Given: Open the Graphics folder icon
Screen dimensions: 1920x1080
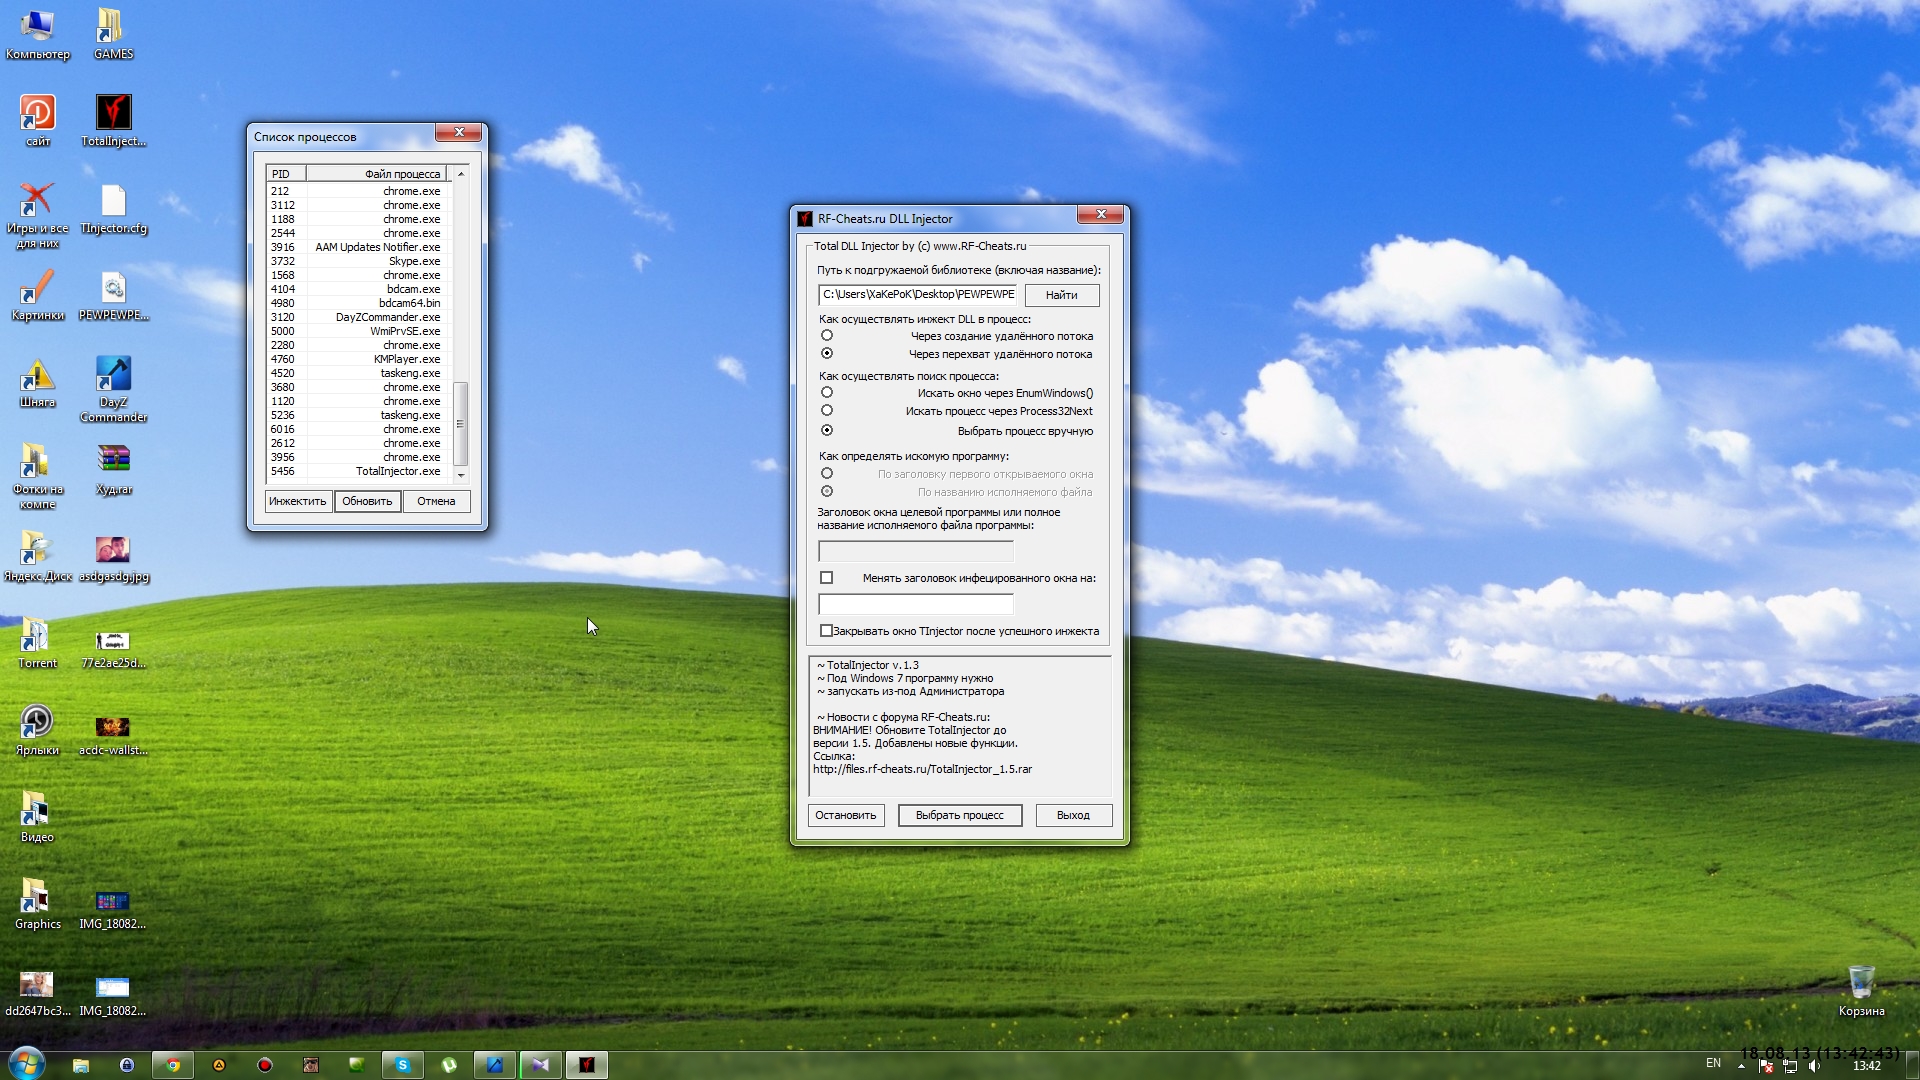Looking at the screenshot, I should tap(37, 904).
